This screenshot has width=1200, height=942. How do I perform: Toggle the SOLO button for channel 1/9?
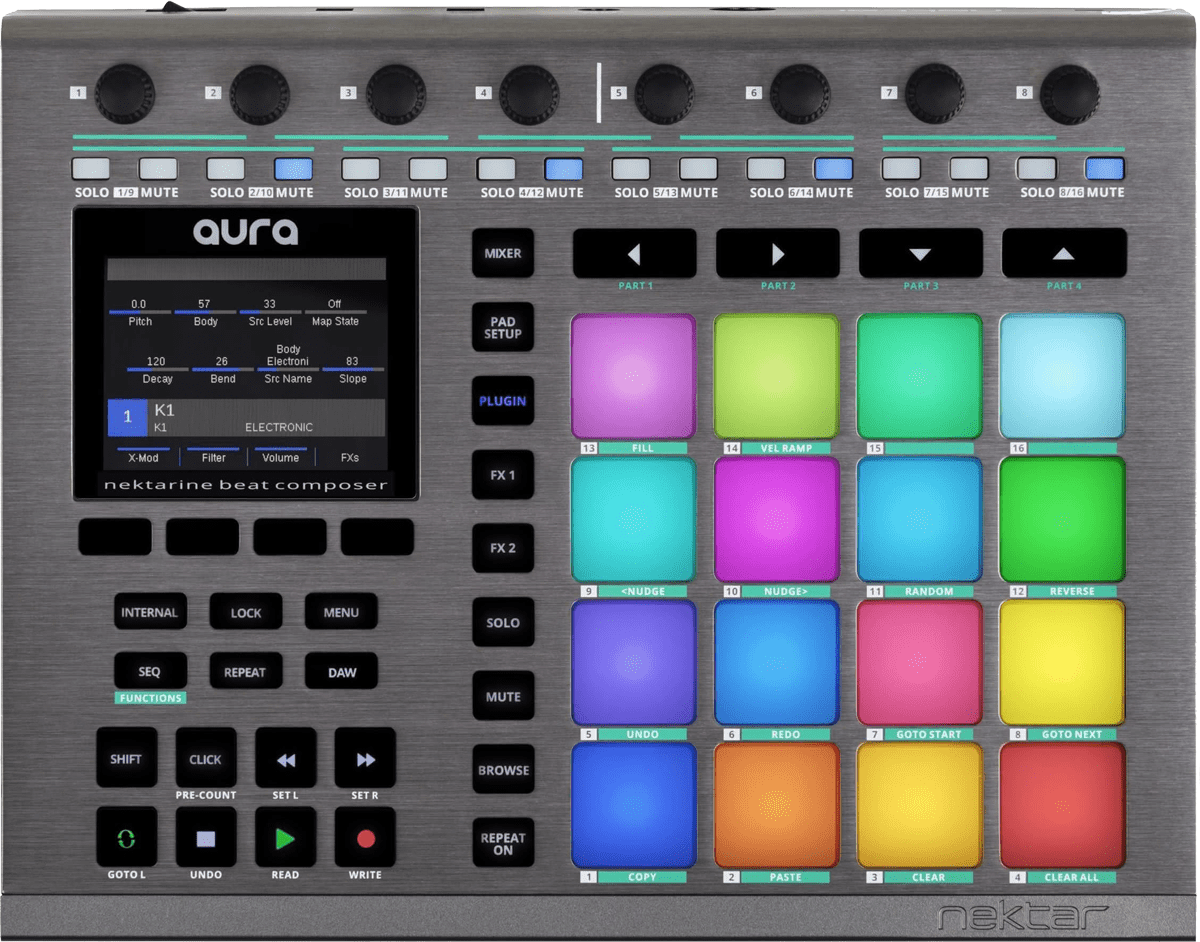click(90, 168)
